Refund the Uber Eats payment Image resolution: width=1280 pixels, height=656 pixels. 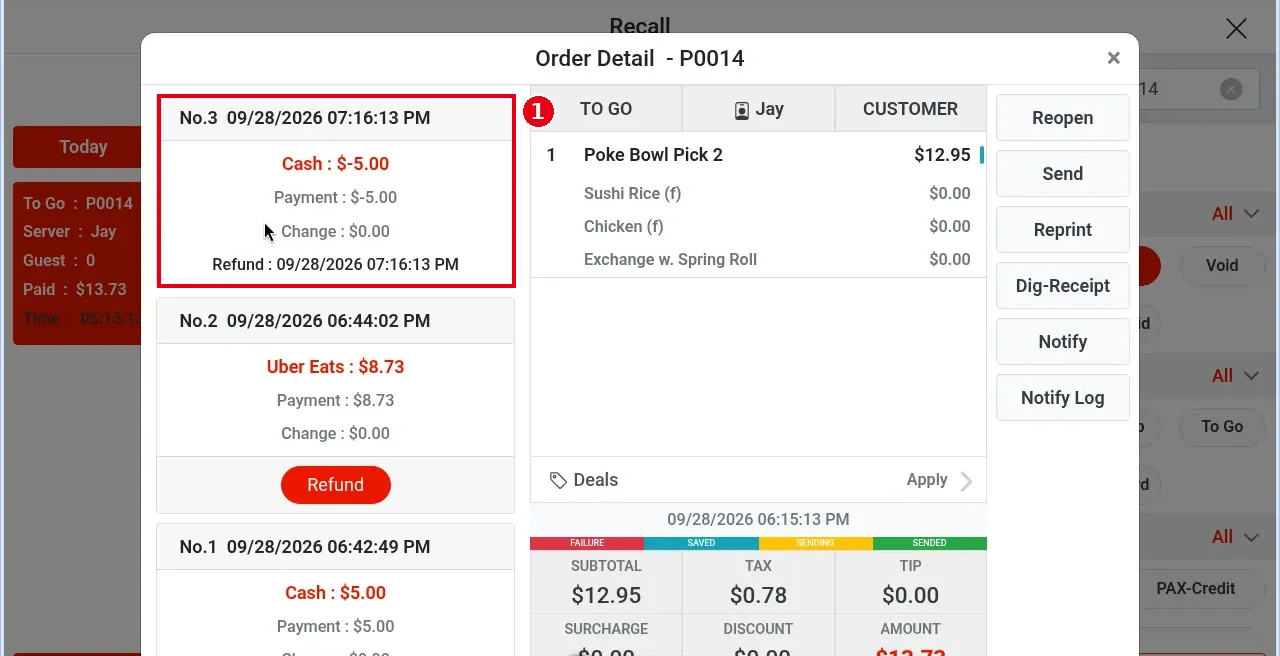(x=335, y=485)
